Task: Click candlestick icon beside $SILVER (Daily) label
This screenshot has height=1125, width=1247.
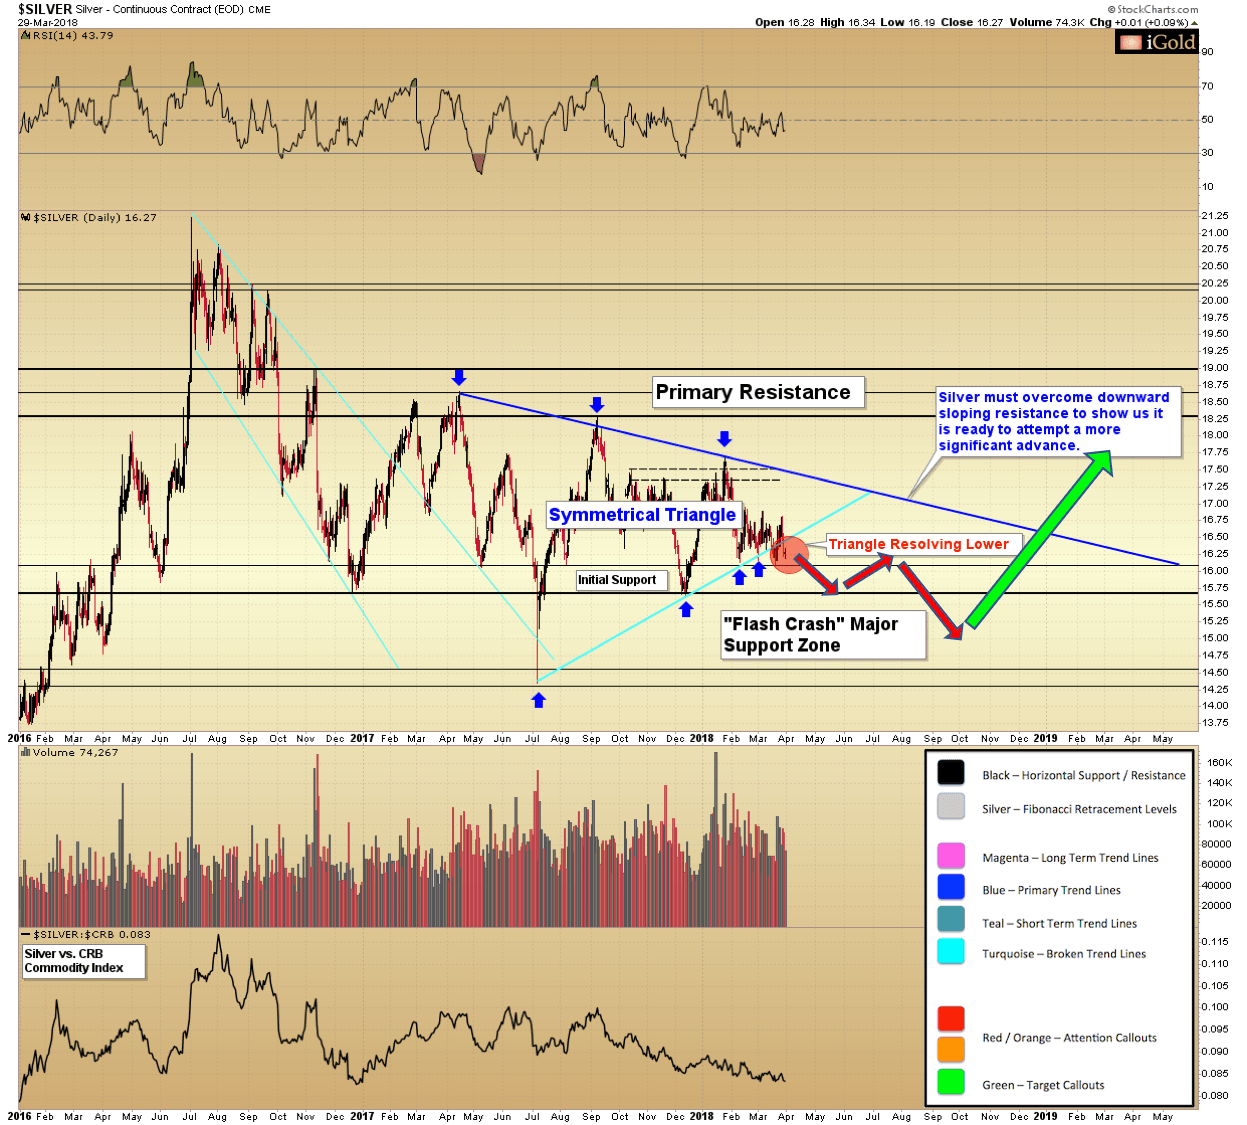Action: tap(26, 217)
